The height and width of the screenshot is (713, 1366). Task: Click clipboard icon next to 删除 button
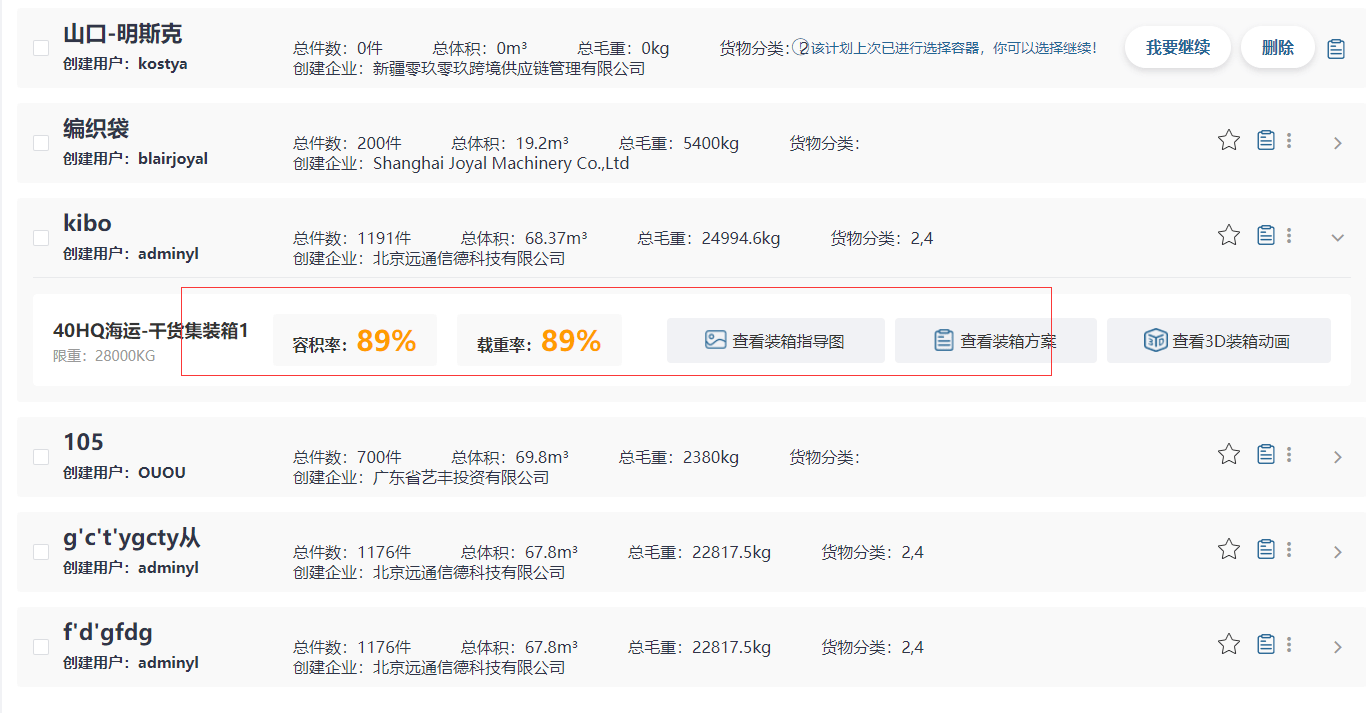(1336, 48)
